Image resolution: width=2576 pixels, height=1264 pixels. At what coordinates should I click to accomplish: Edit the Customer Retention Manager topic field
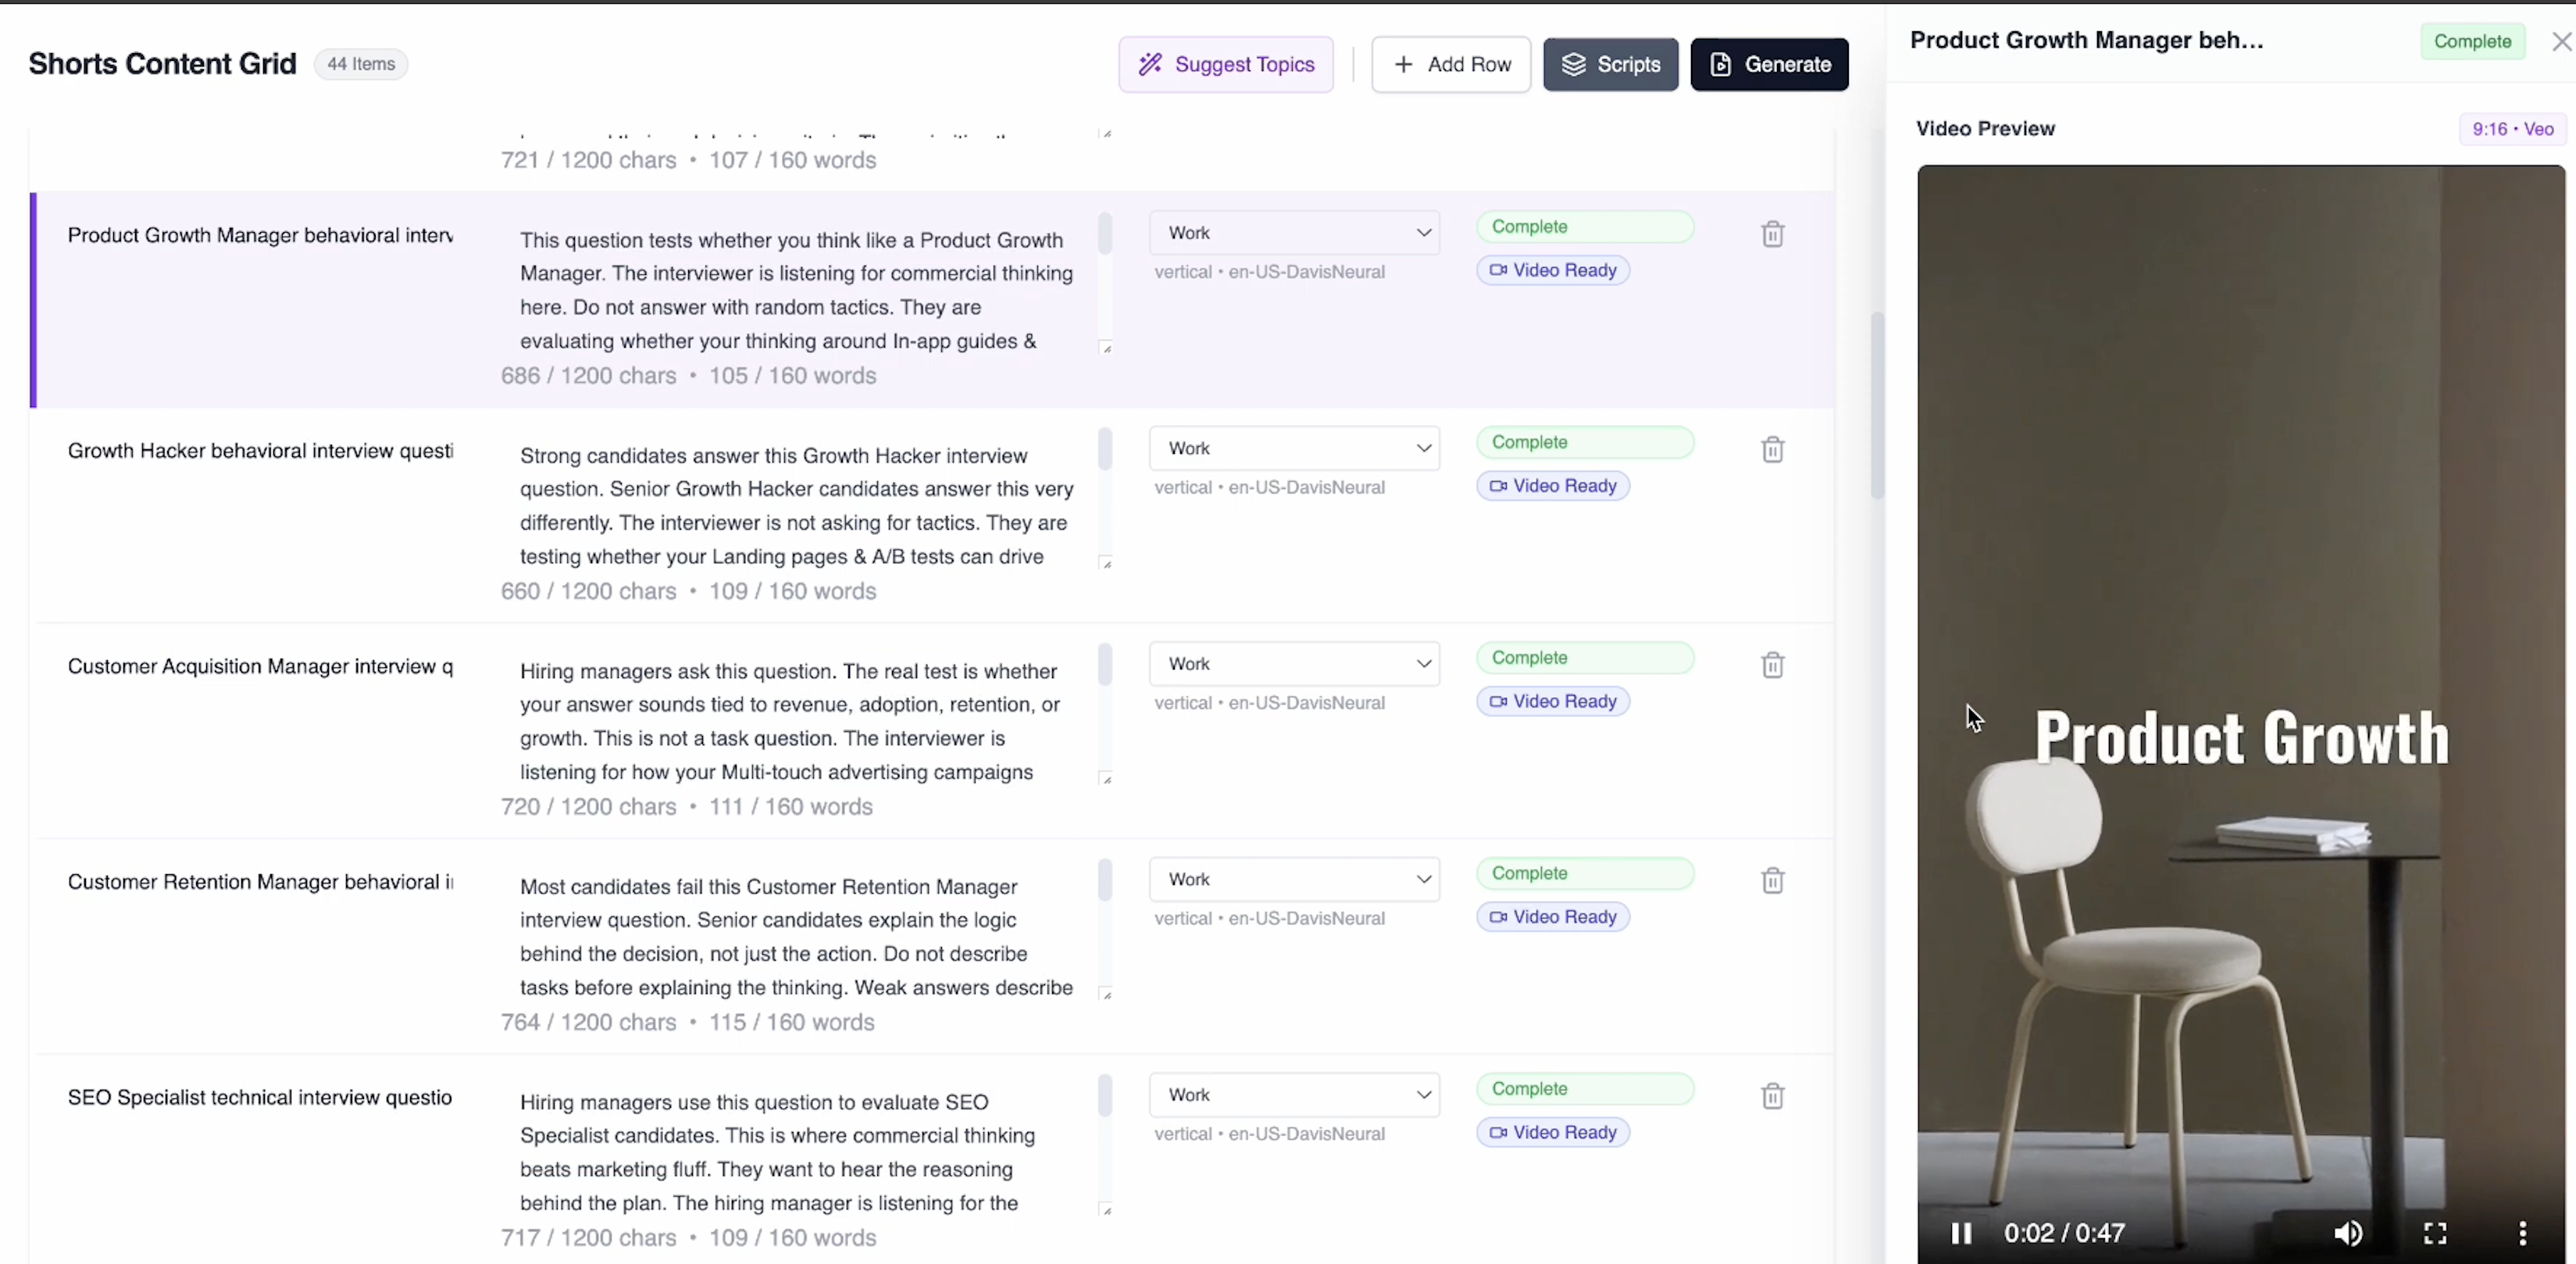coord(260,881)
